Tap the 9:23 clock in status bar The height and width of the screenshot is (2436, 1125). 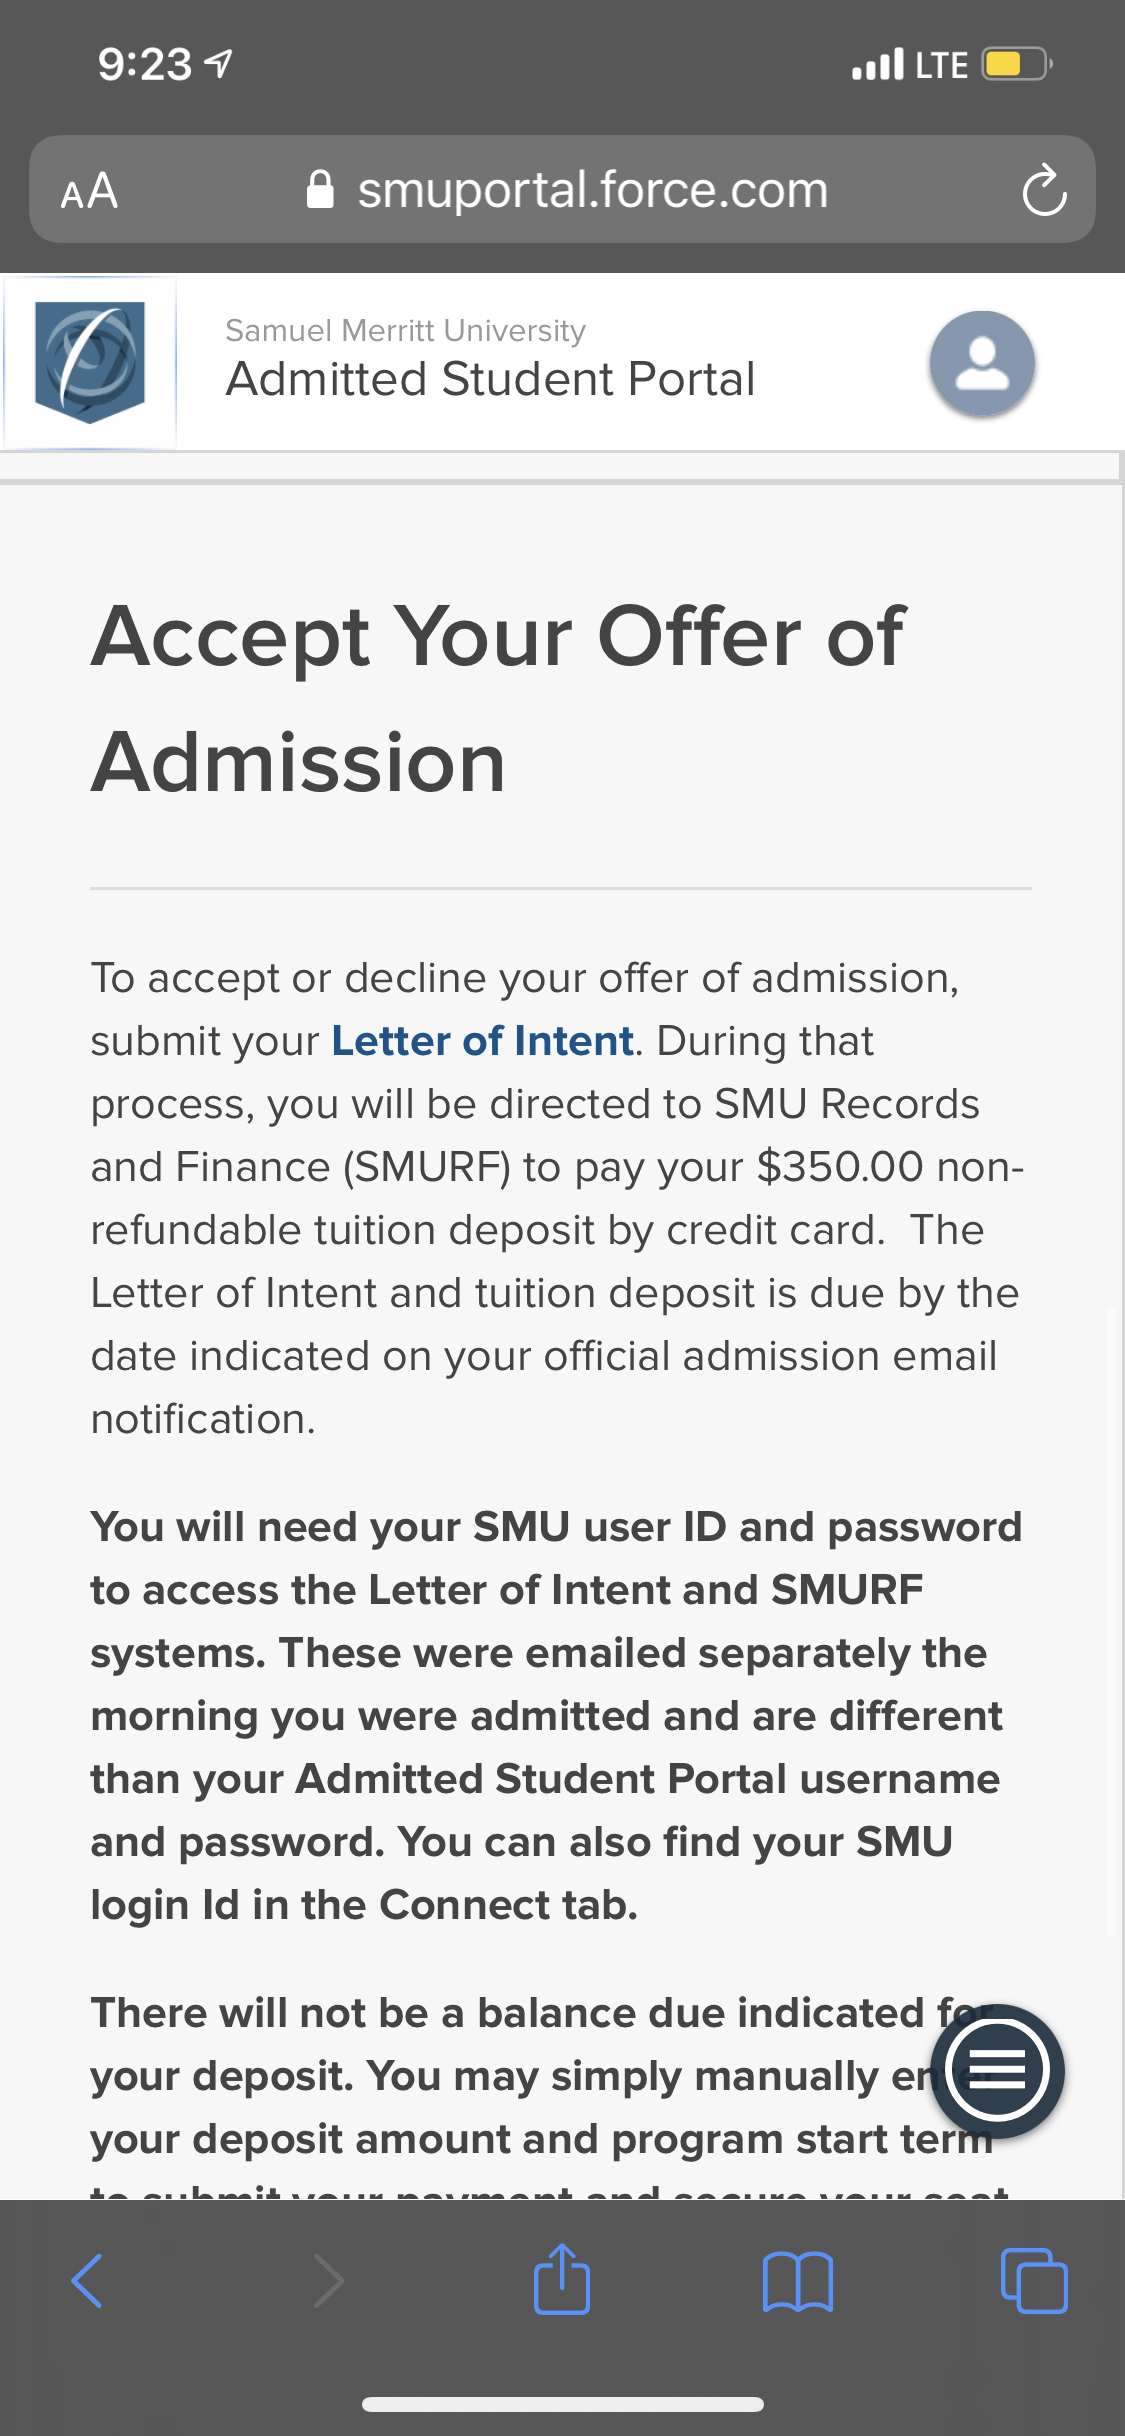pos(145,65)
